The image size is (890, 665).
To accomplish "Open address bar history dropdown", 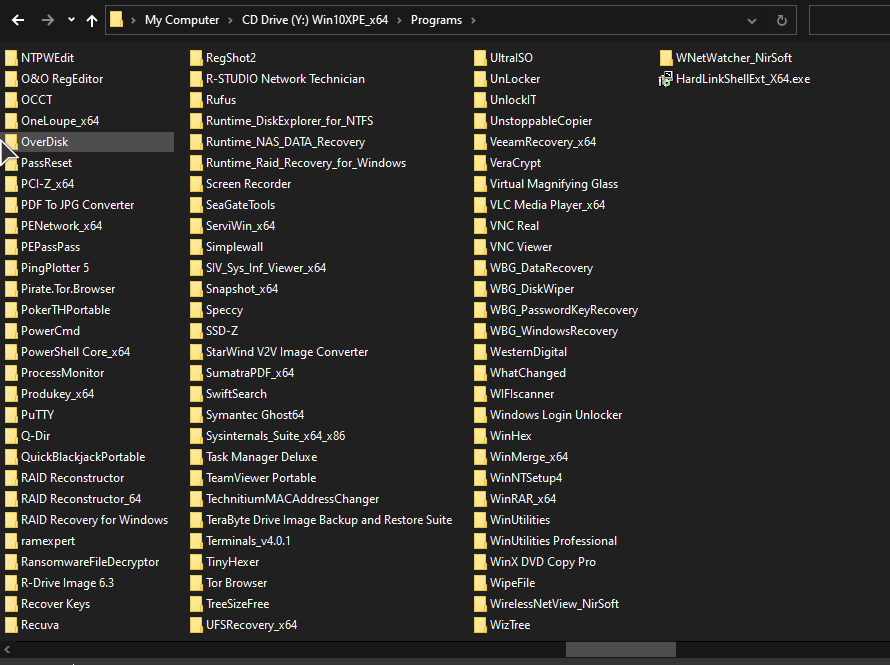I will point(752,21).
